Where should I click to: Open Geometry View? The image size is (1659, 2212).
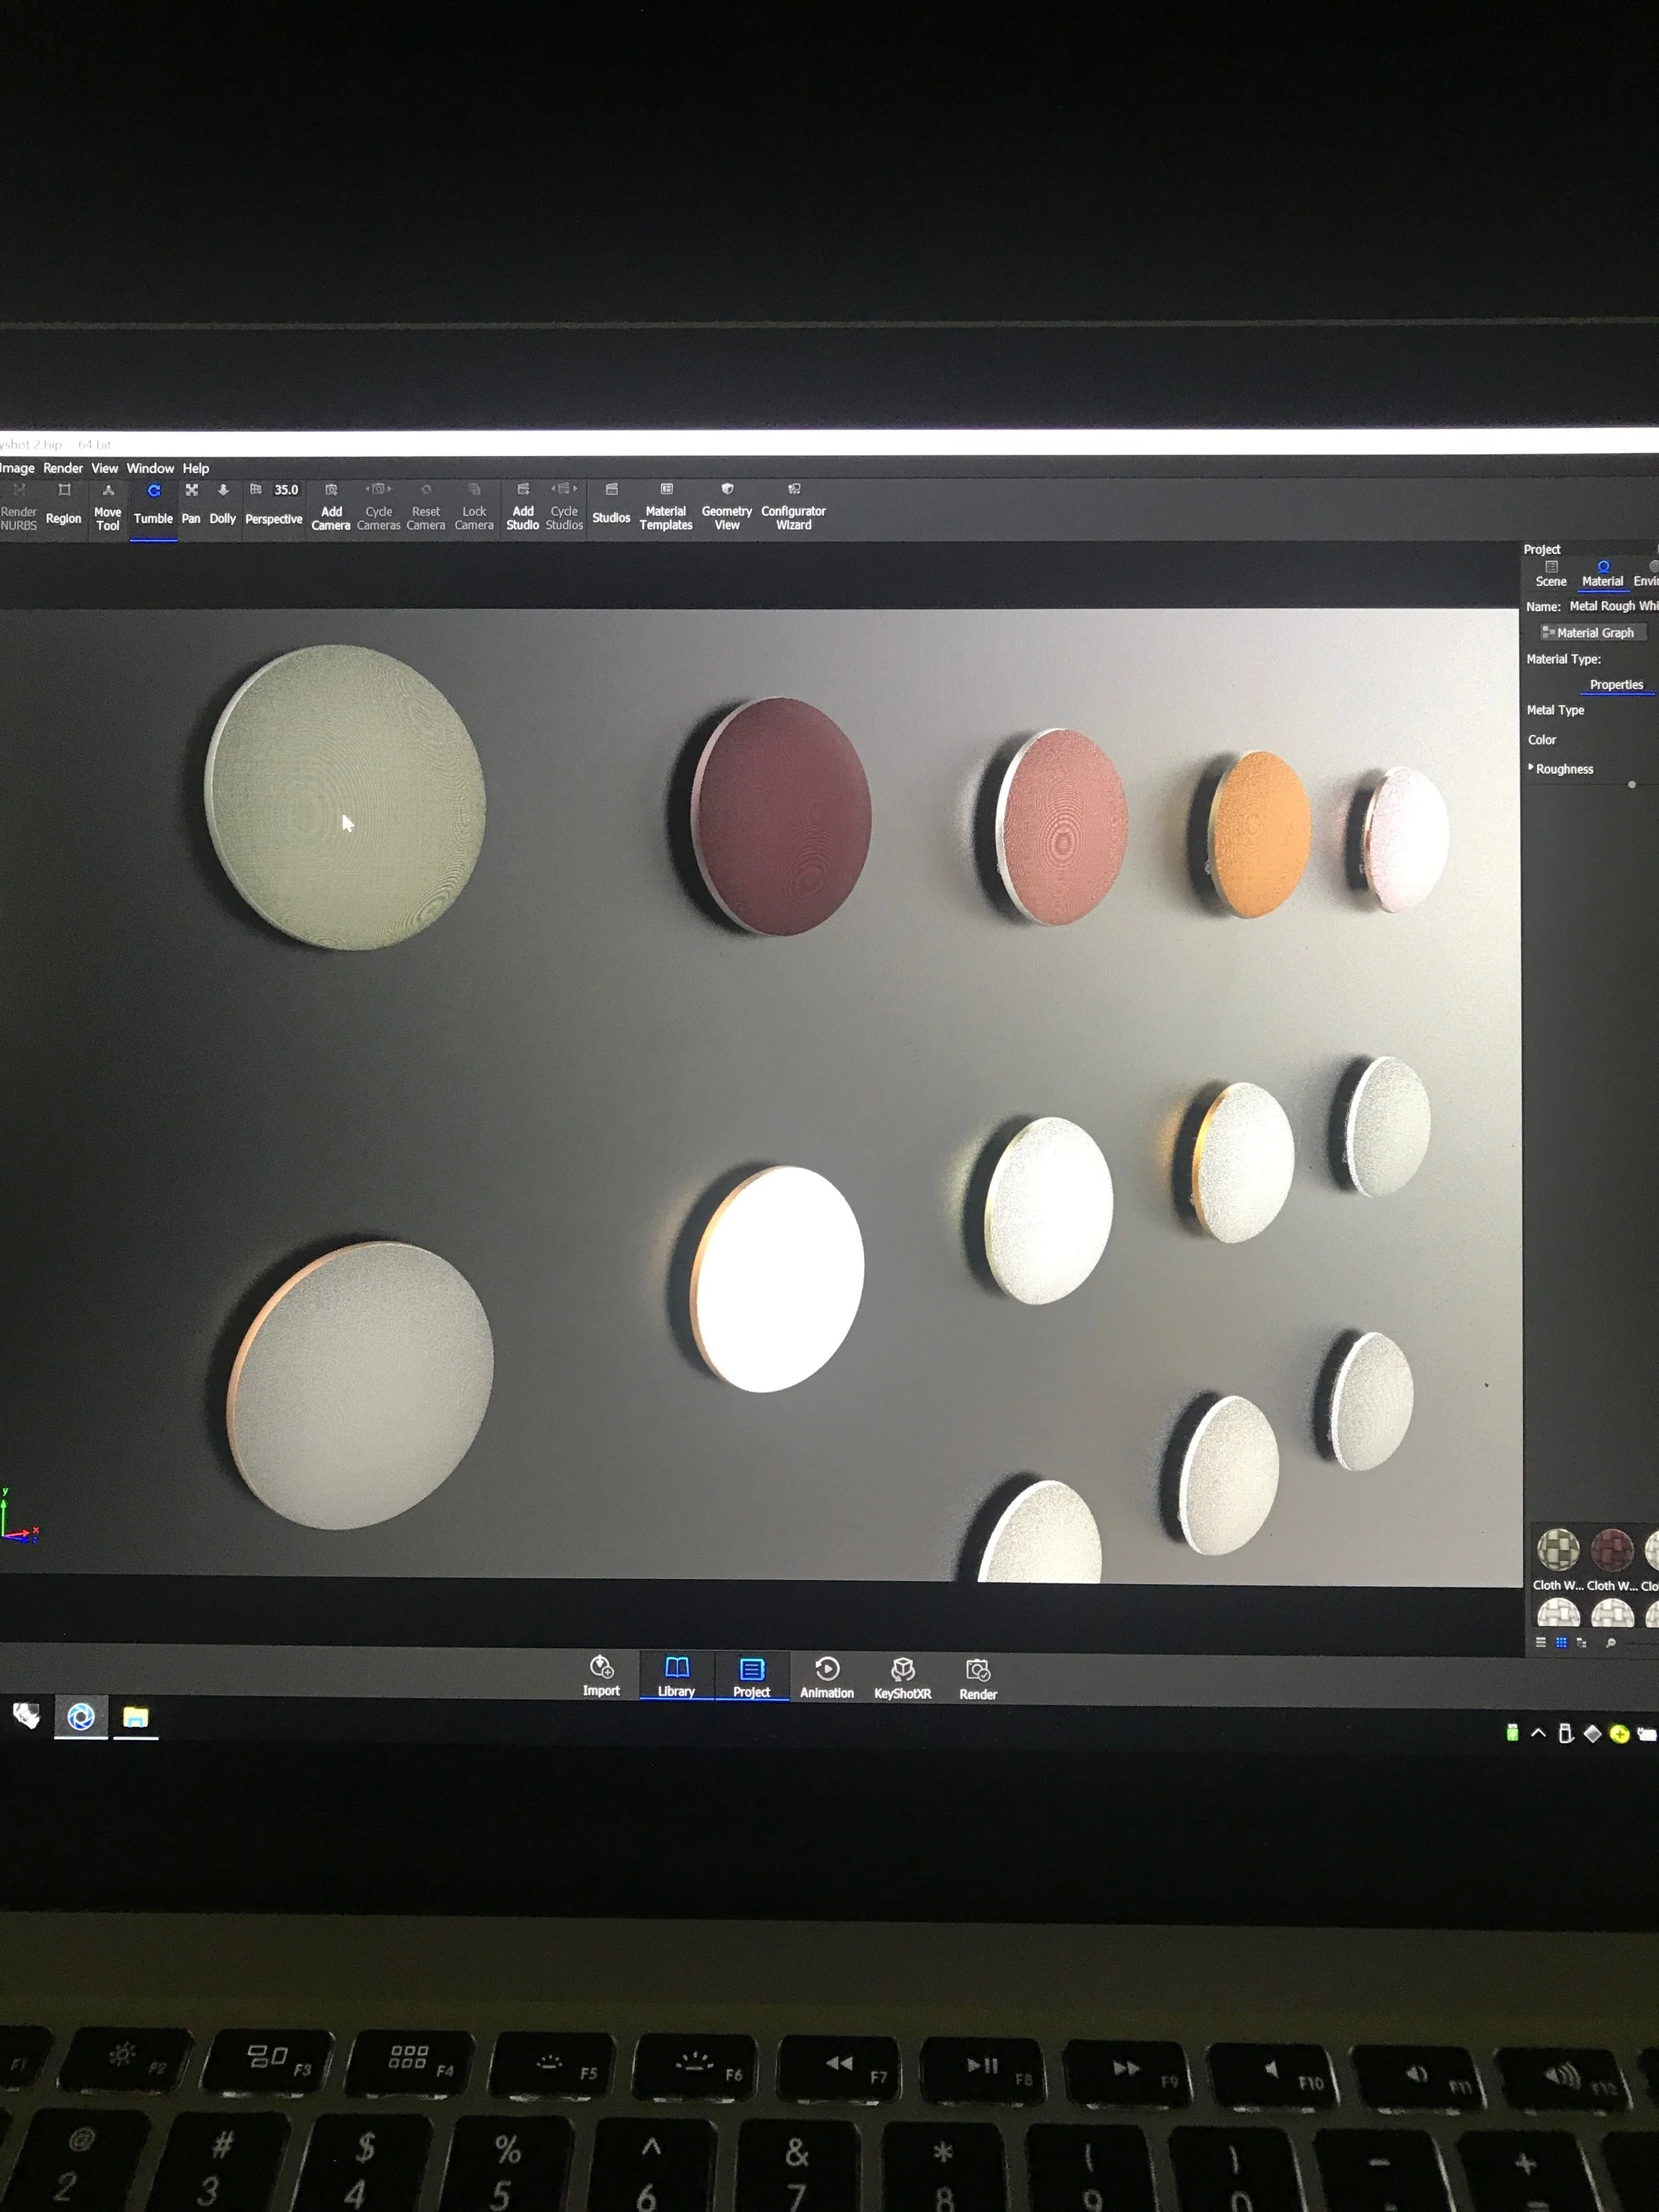[x=727, y=506]
